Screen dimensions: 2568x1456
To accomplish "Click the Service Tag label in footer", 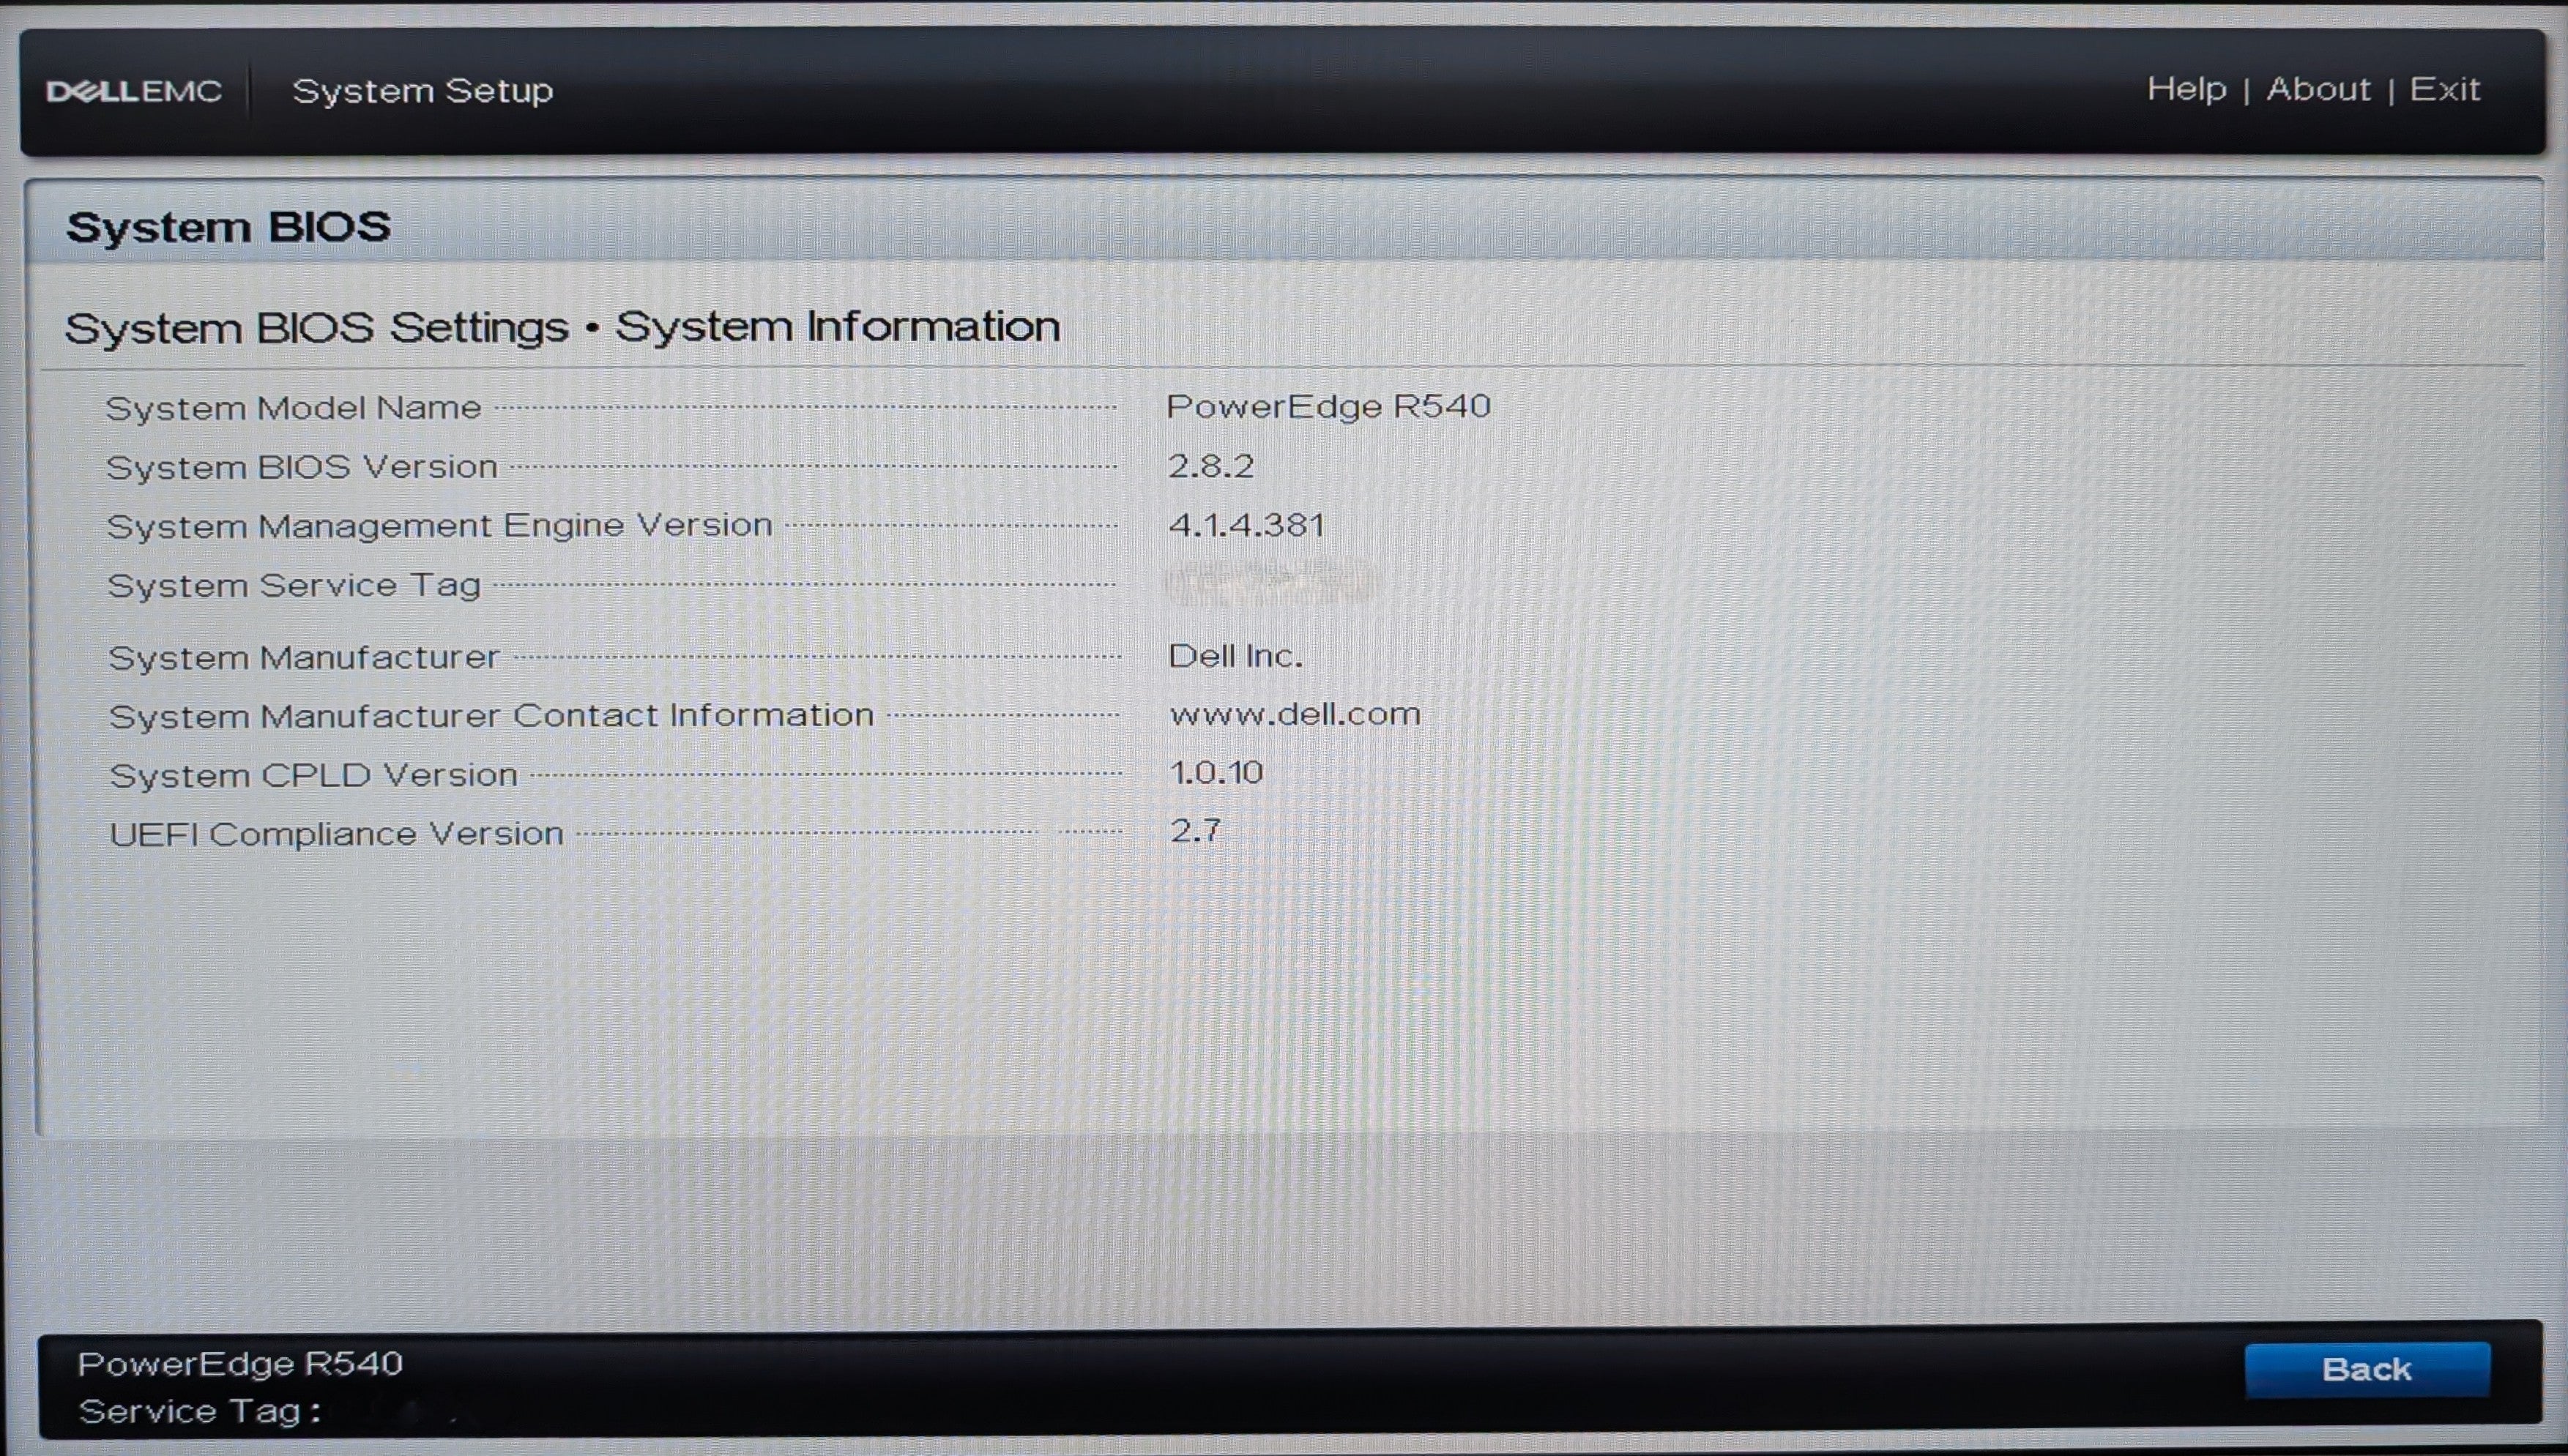I will point(199,1411).
